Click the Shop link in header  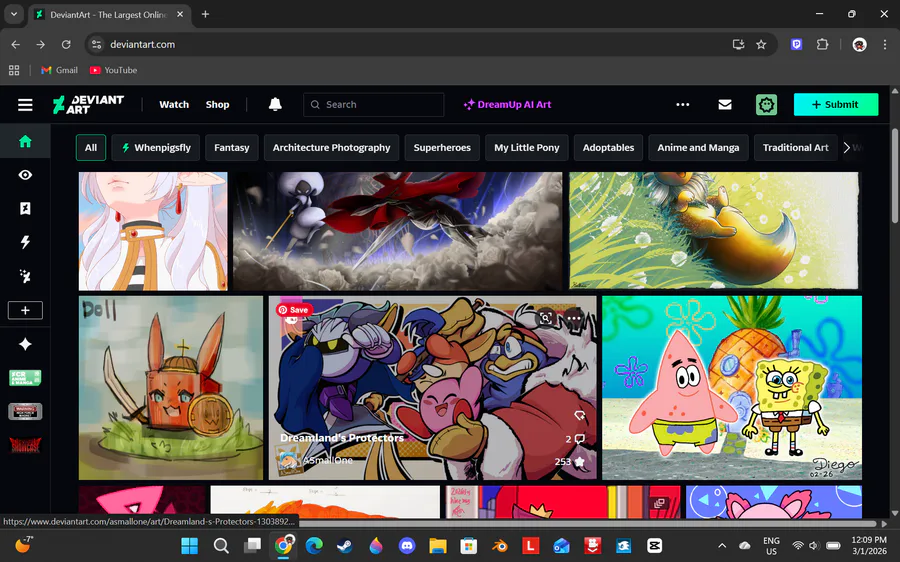tap(218, 104)
